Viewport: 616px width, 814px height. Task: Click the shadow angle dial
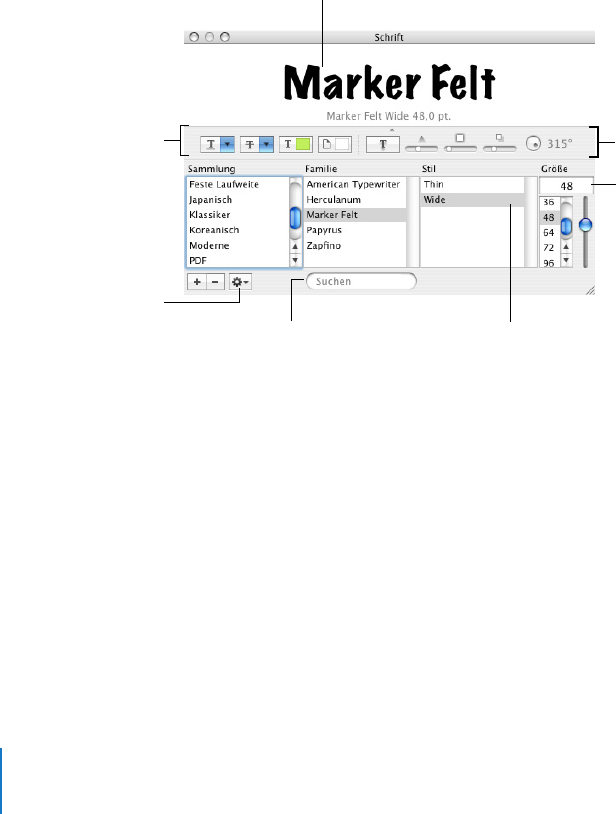tap(533, 144)
